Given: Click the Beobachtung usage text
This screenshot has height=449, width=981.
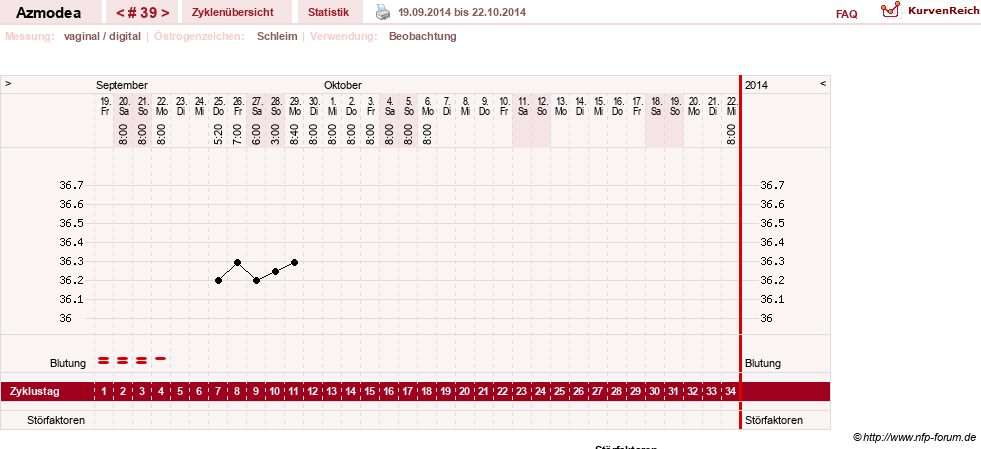Looking at the screenshot, I should click(x=423, y=36).
